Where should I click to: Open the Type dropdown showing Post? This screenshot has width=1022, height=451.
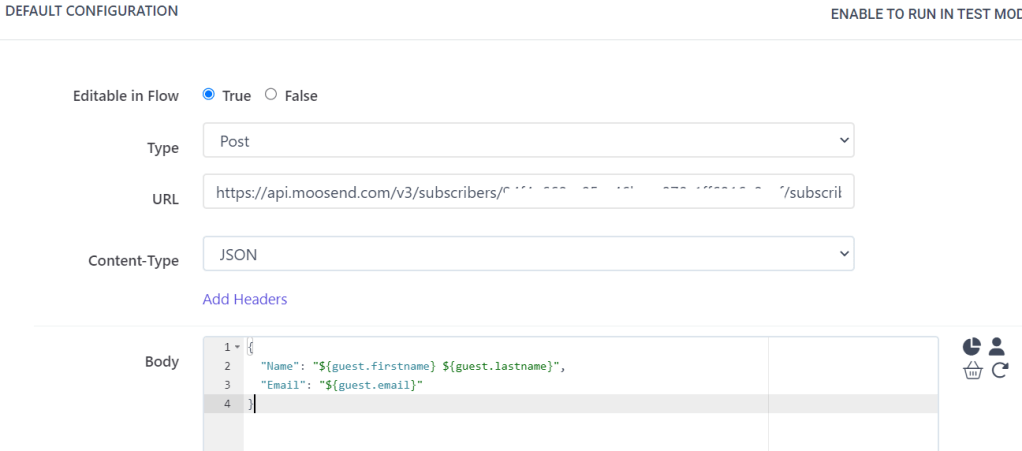click(528, 141)
